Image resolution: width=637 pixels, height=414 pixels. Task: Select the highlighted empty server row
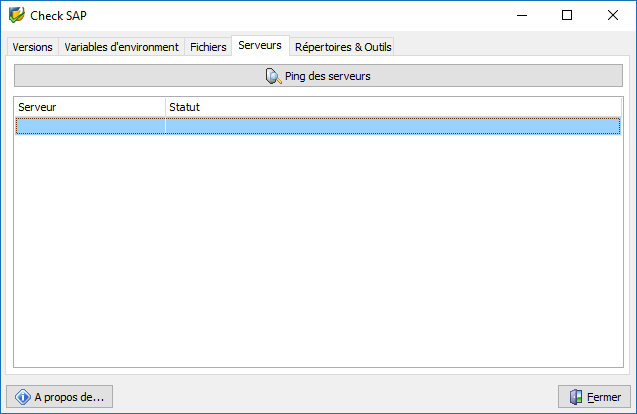318,126
